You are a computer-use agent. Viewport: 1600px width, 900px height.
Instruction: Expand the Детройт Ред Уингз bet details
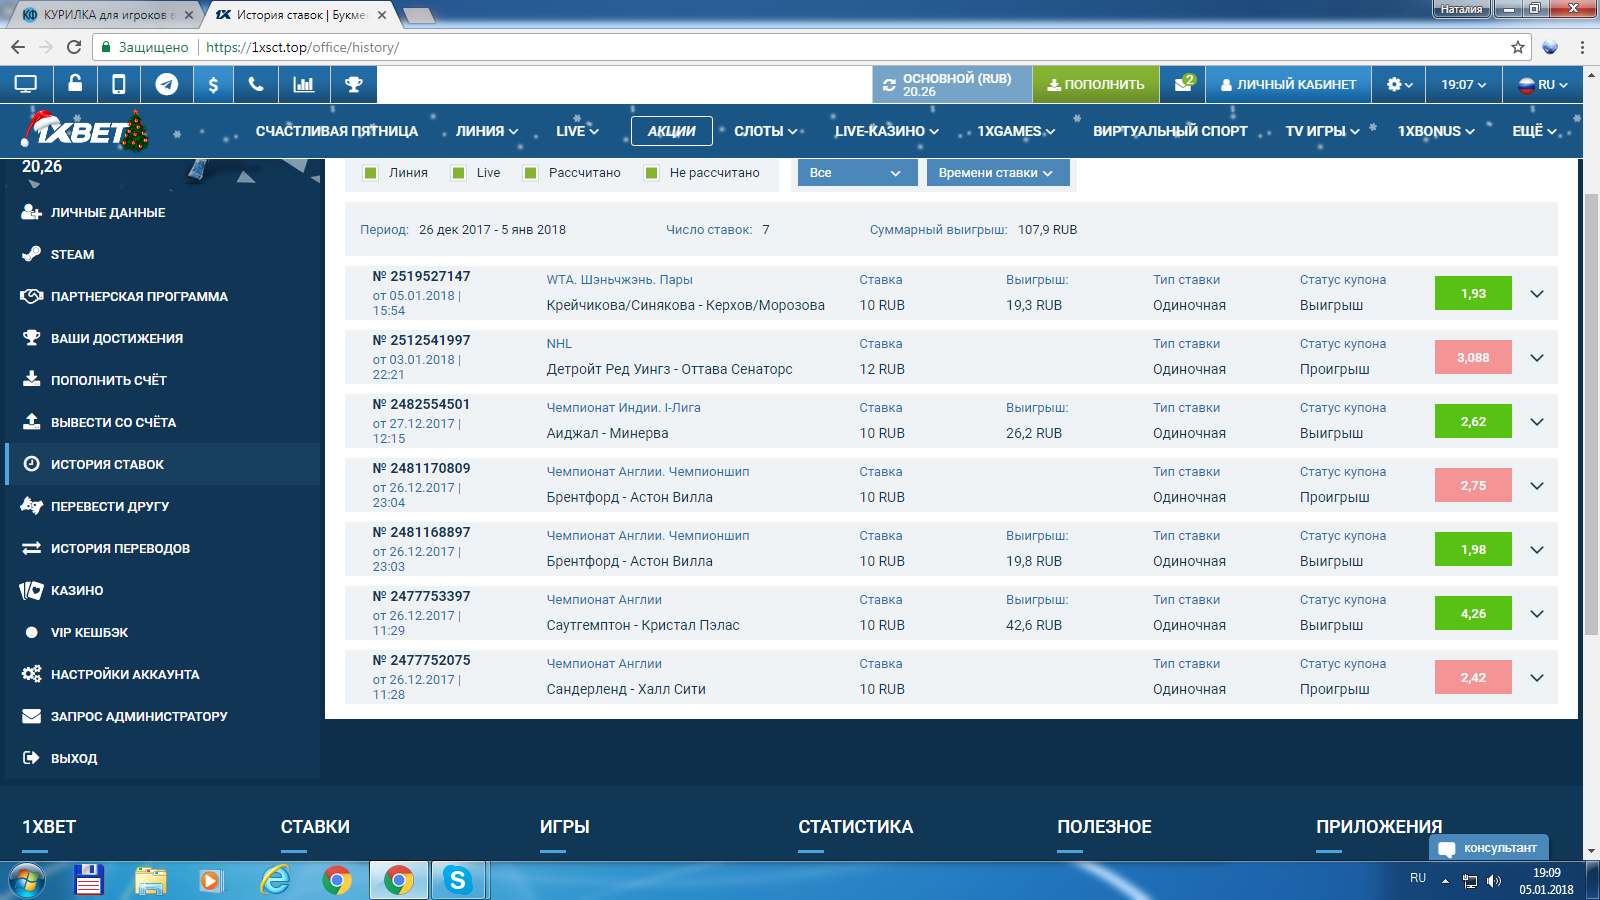1537,358
